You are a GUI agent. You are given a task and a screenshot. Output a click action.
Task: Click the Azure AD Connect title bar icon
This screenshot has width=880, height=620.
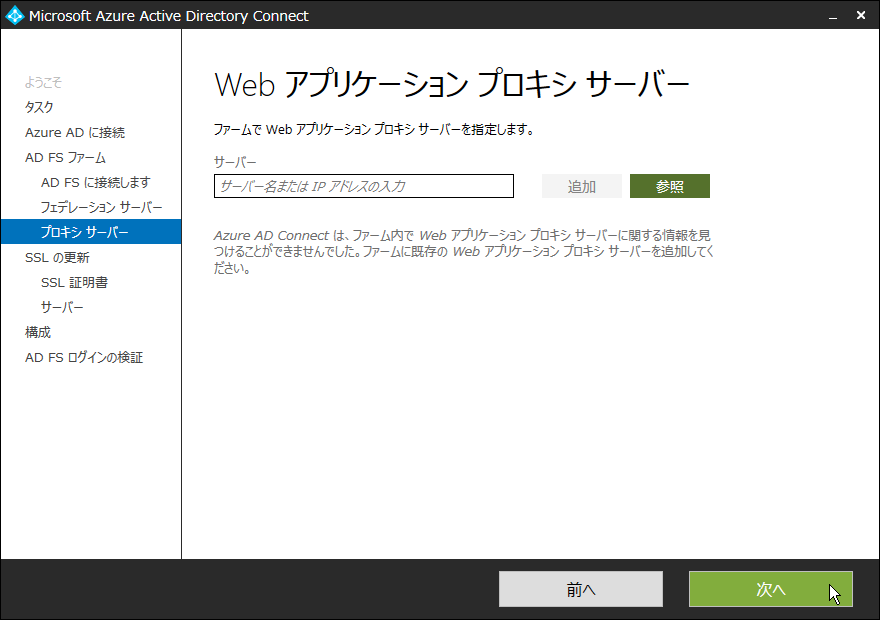[14, 15]
